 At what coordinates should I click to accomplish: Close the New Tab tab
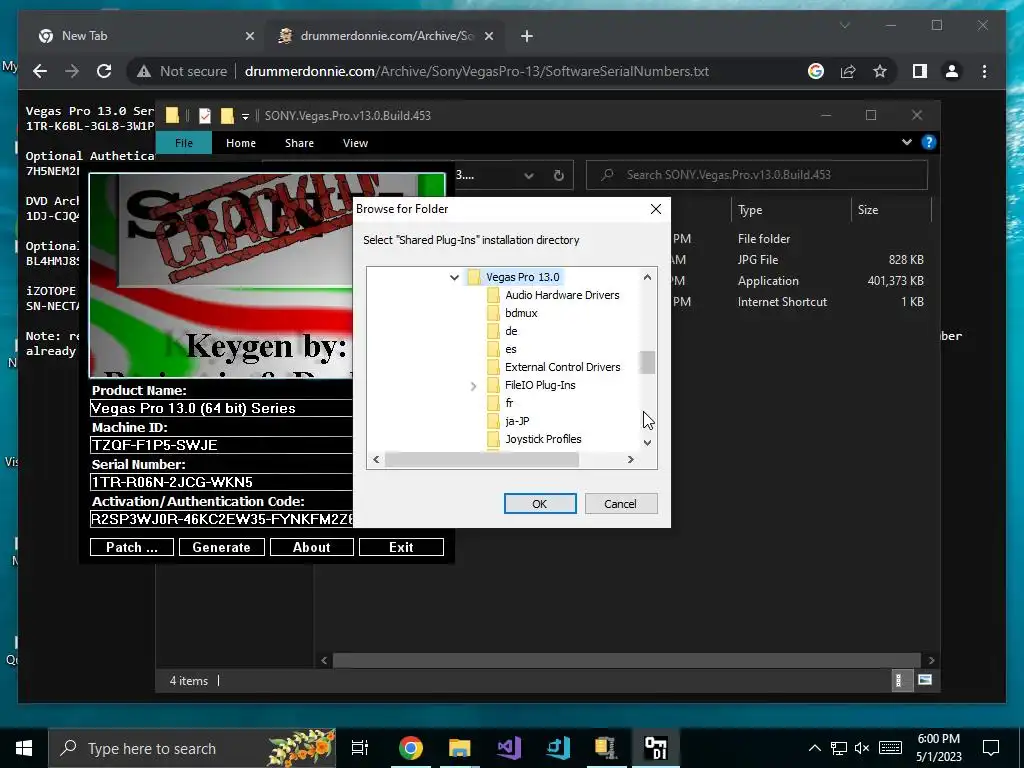click(x=249, y=36)
